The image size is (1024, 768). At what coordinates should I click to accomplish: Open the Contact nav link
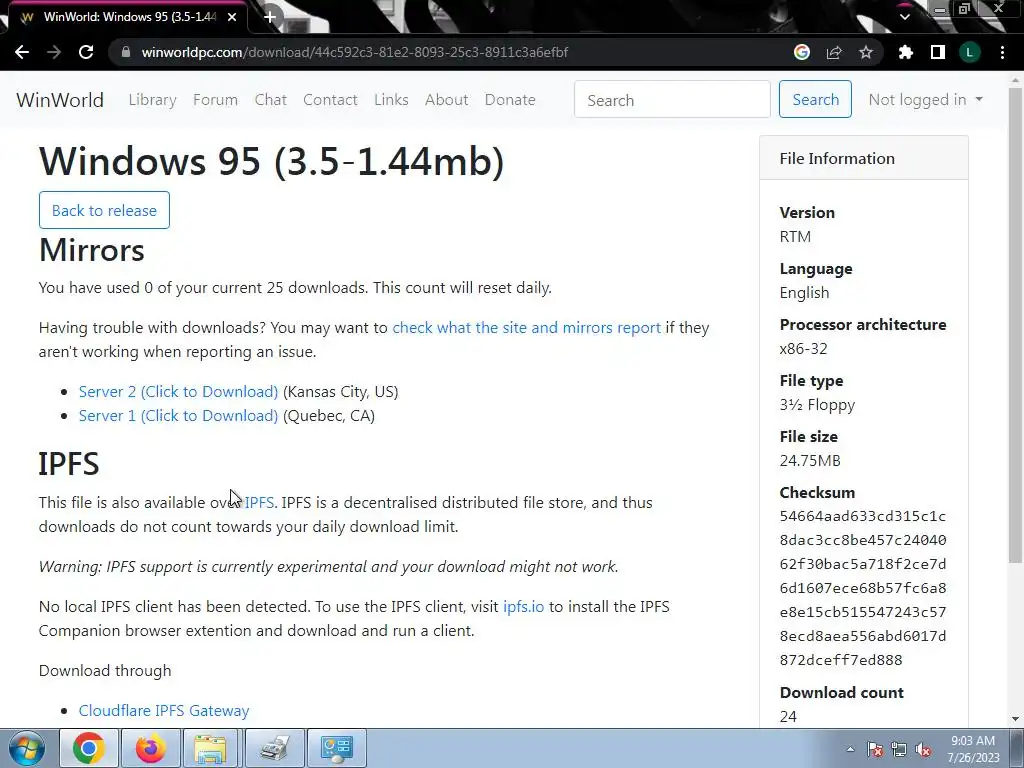(330, 100)
